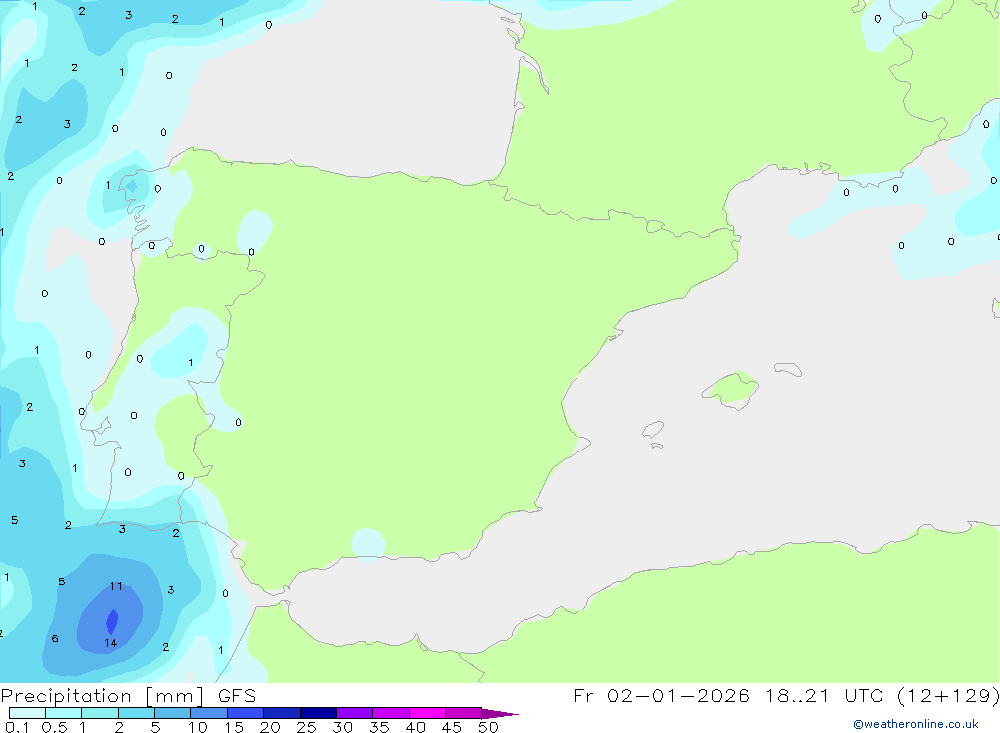Select the 5–10 mm legend color swatch
The height and width of the screenshot is (733, 1000).
pos(173,713)
